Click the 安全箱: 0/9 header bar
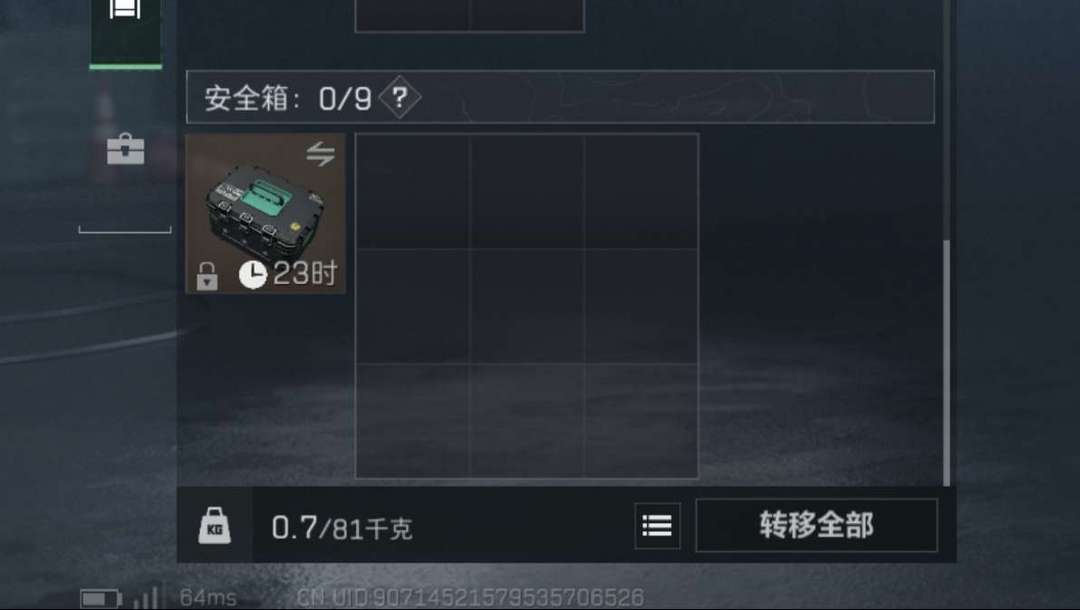Viewport: 1080px width, 610px height. click(560, 97)
